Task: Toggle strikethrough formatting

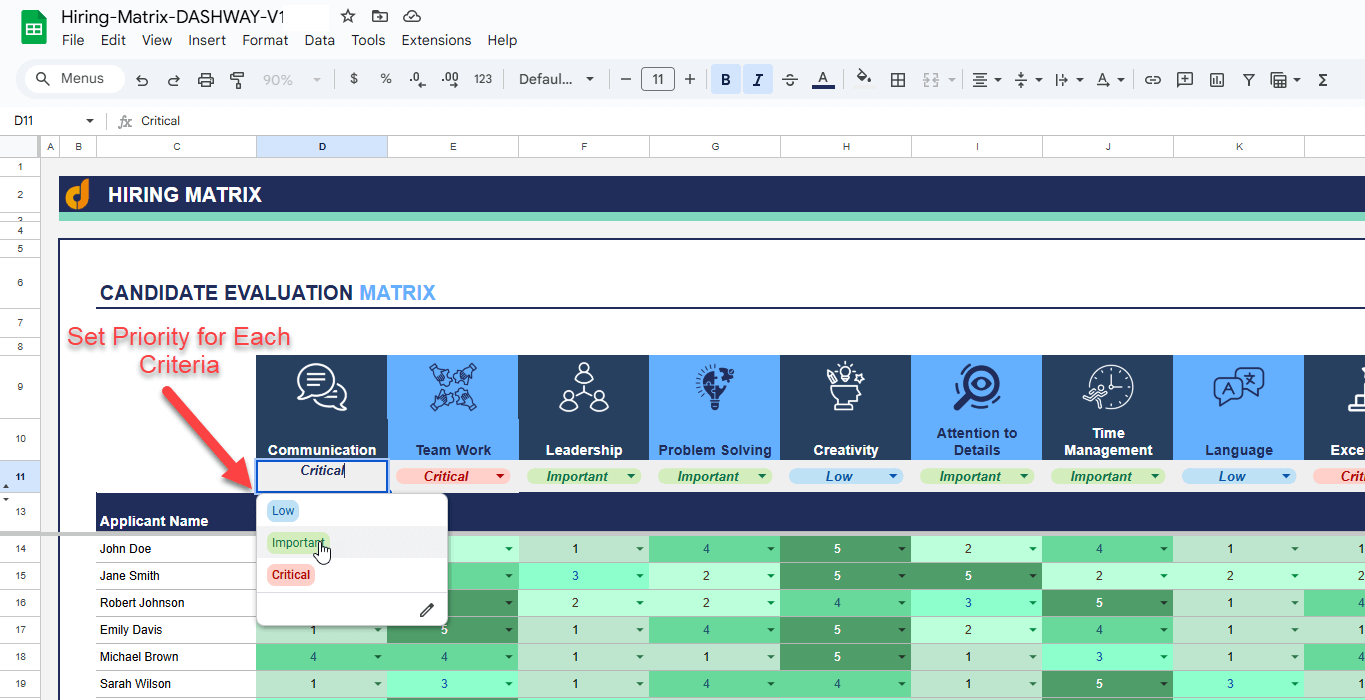Action: click(x=789, y=78)
